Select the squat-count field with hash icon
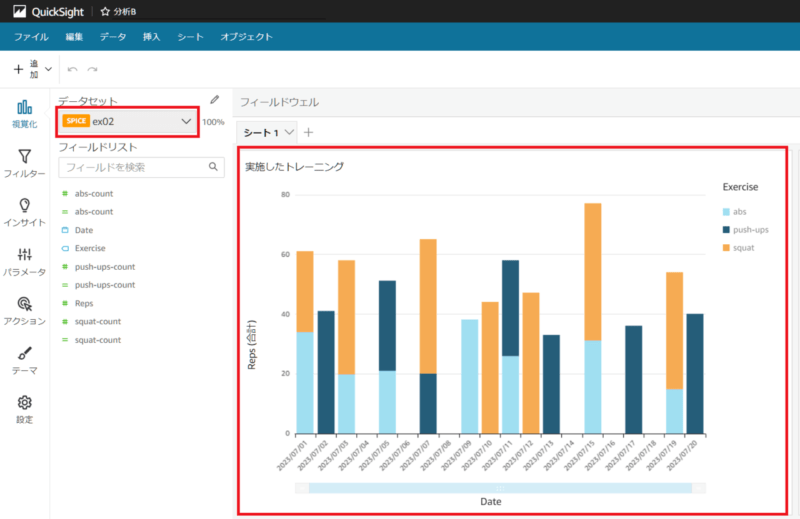The image size is (800, 519). click(91, 322)
